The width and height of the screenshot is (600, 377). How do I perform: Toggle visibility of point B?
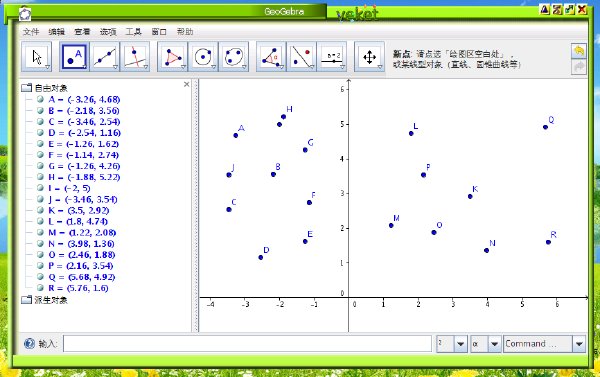coord(40,110)
